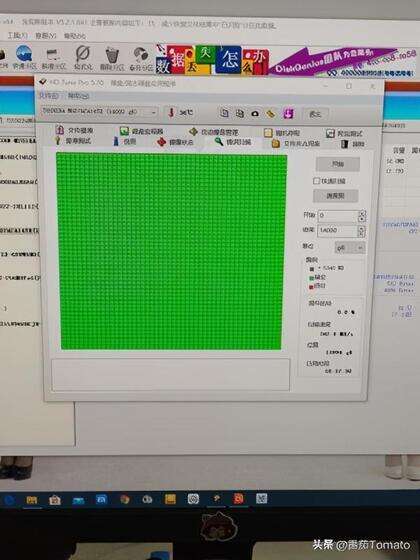Screen dimensions: 420x560
Task: Click the QR-pattern icon on taskbar
Action: 261,498
